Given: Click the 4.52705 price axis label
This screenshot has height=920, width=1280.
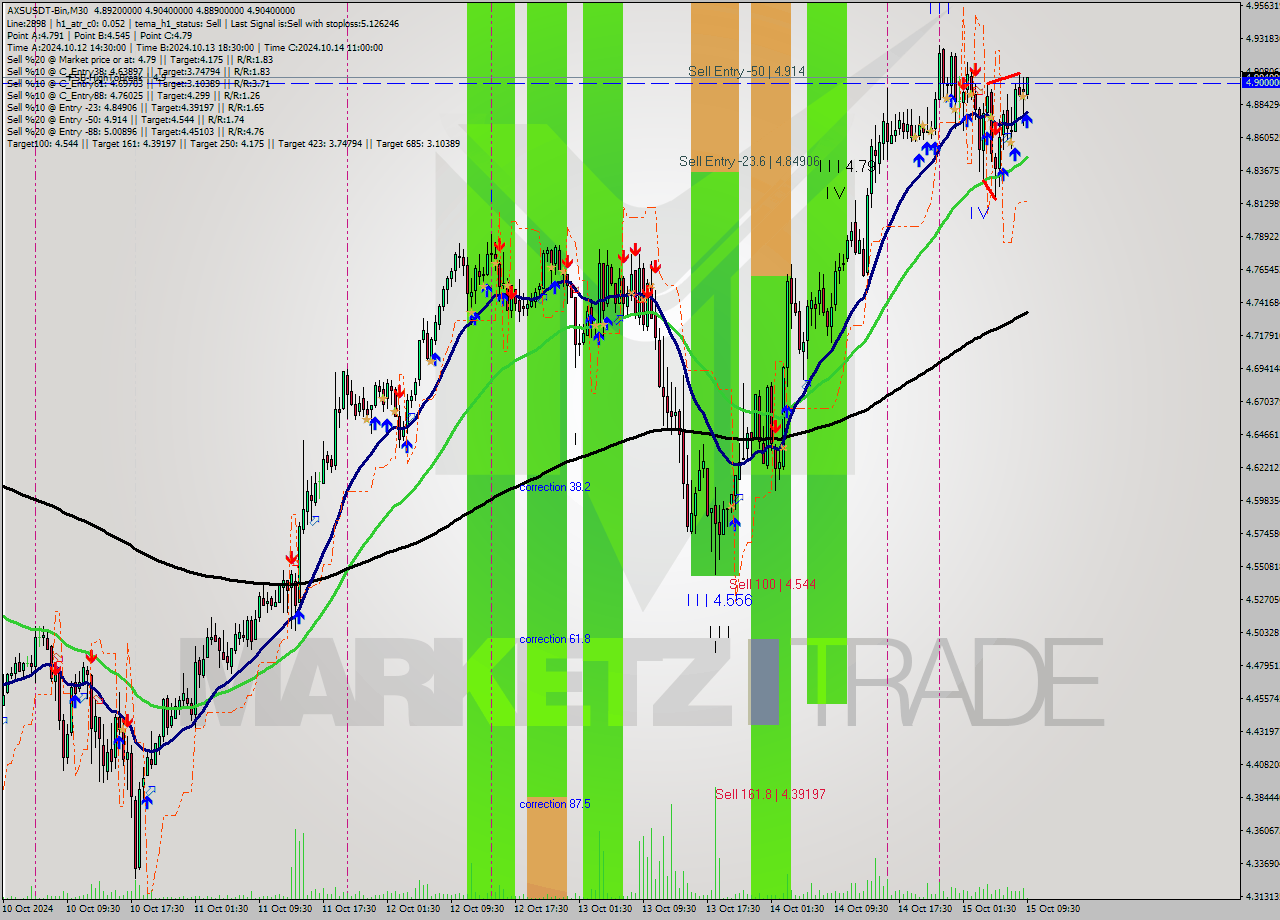Looking at the screenshot, I should pos(1262,599).
